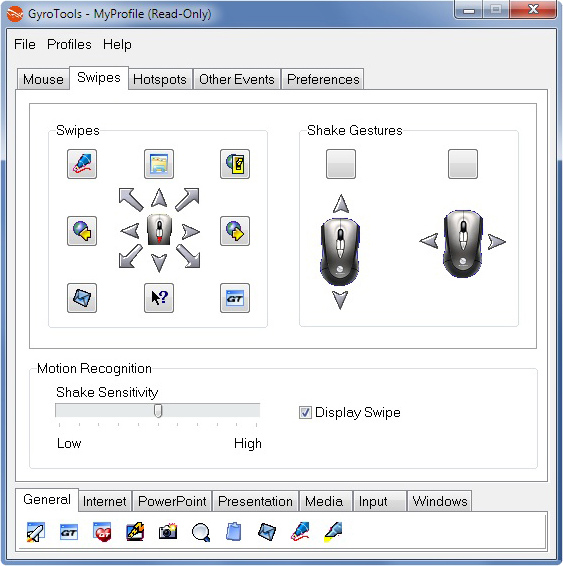Choose the clipboard icon in bottom toolbar

point(234,532)
